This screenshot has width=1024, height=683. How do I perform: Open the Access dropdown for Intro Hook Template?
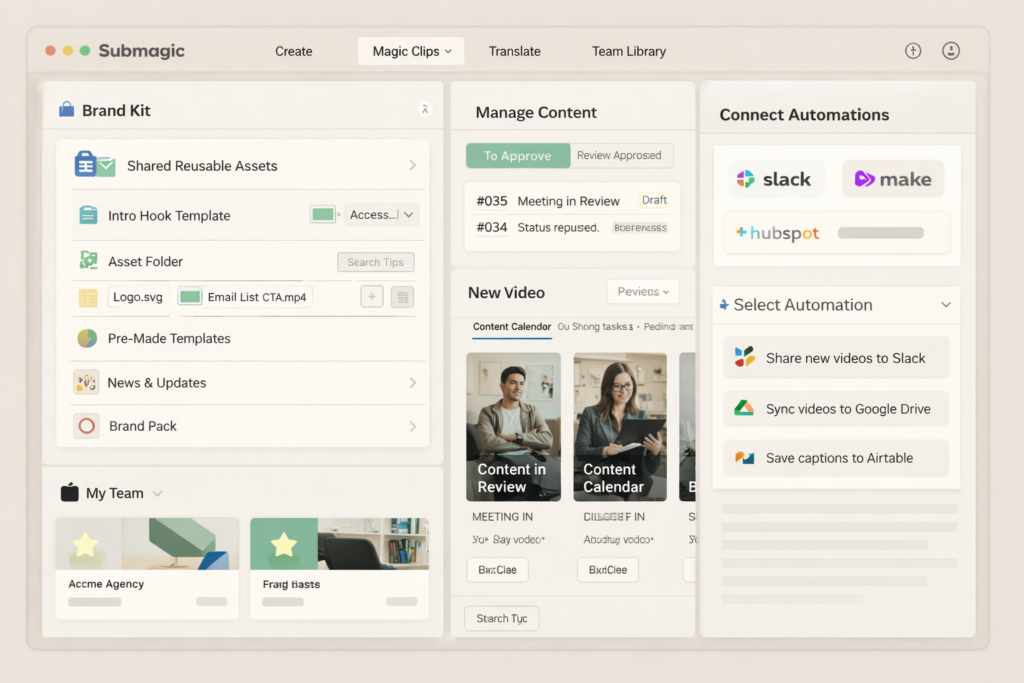[x=381, y=214]
